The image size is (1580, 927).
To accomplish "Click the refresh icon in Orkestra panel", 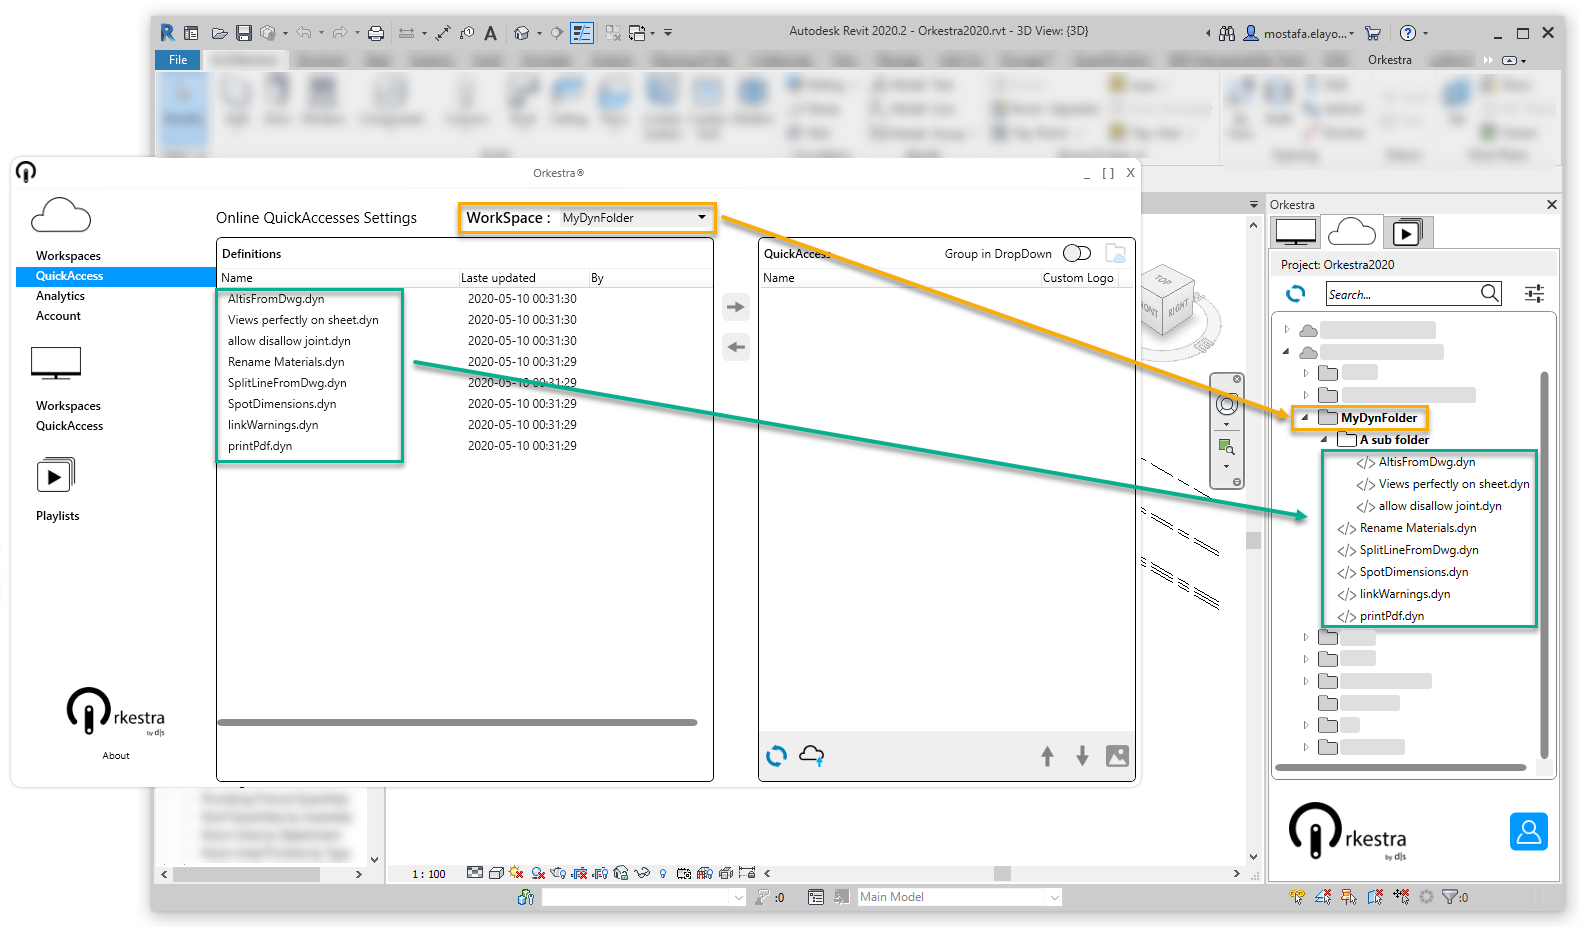I will 1296,293.
